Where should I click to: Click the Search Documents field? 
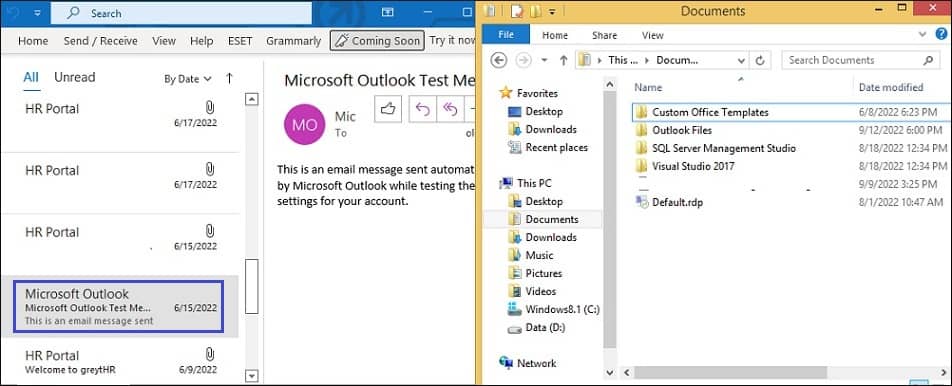point(860,60)
